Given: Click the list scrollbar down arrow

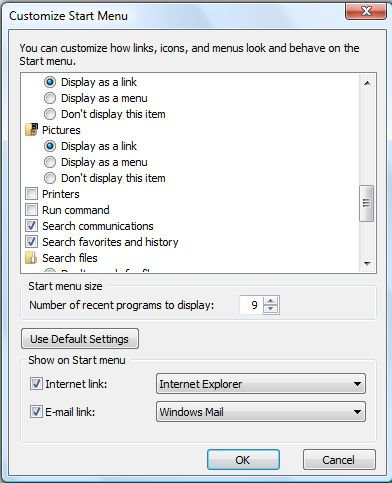Looking at the screenshot, I should 367,264.
